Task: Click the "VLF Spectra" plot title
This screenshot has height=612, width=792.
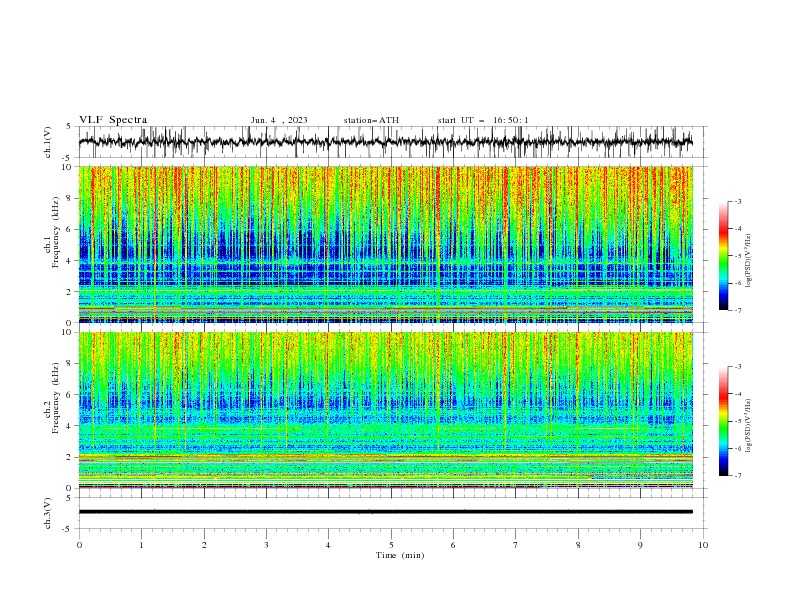Action: (x=113, y=120)
